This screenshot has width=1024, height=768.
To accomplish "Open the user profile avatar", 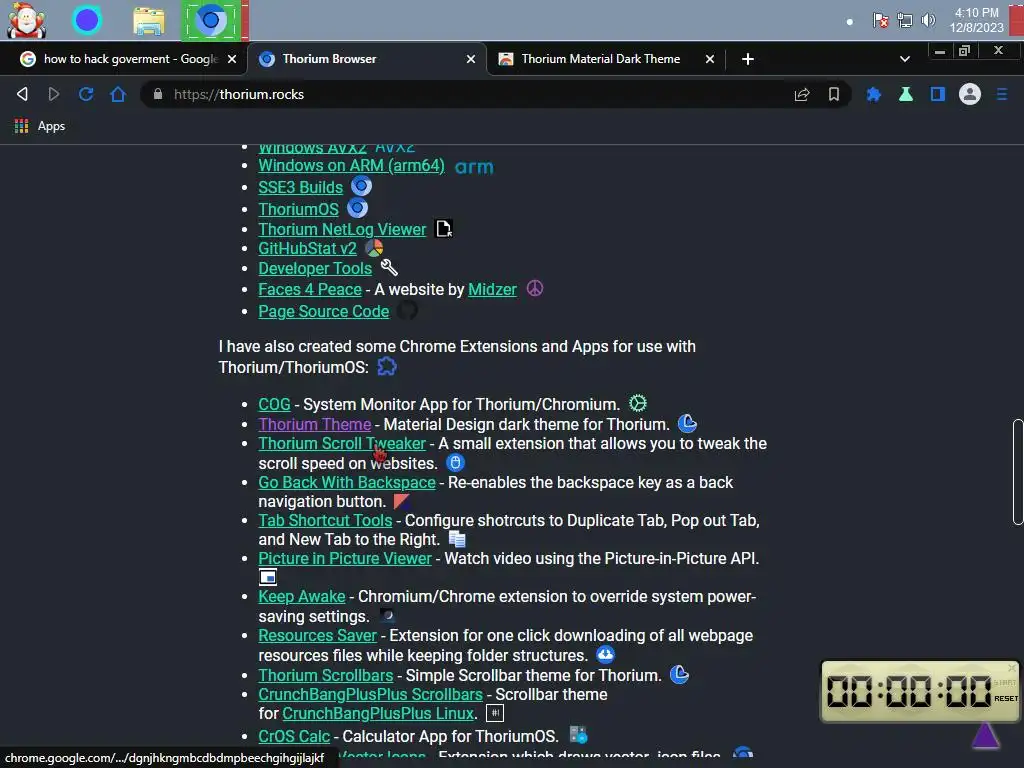I will (970, 94).
